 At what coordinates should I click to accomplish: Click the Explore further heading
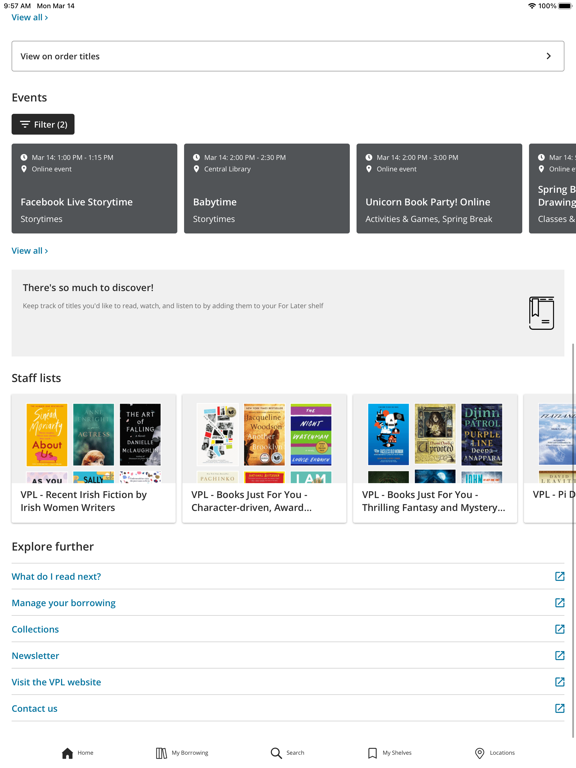52,547
